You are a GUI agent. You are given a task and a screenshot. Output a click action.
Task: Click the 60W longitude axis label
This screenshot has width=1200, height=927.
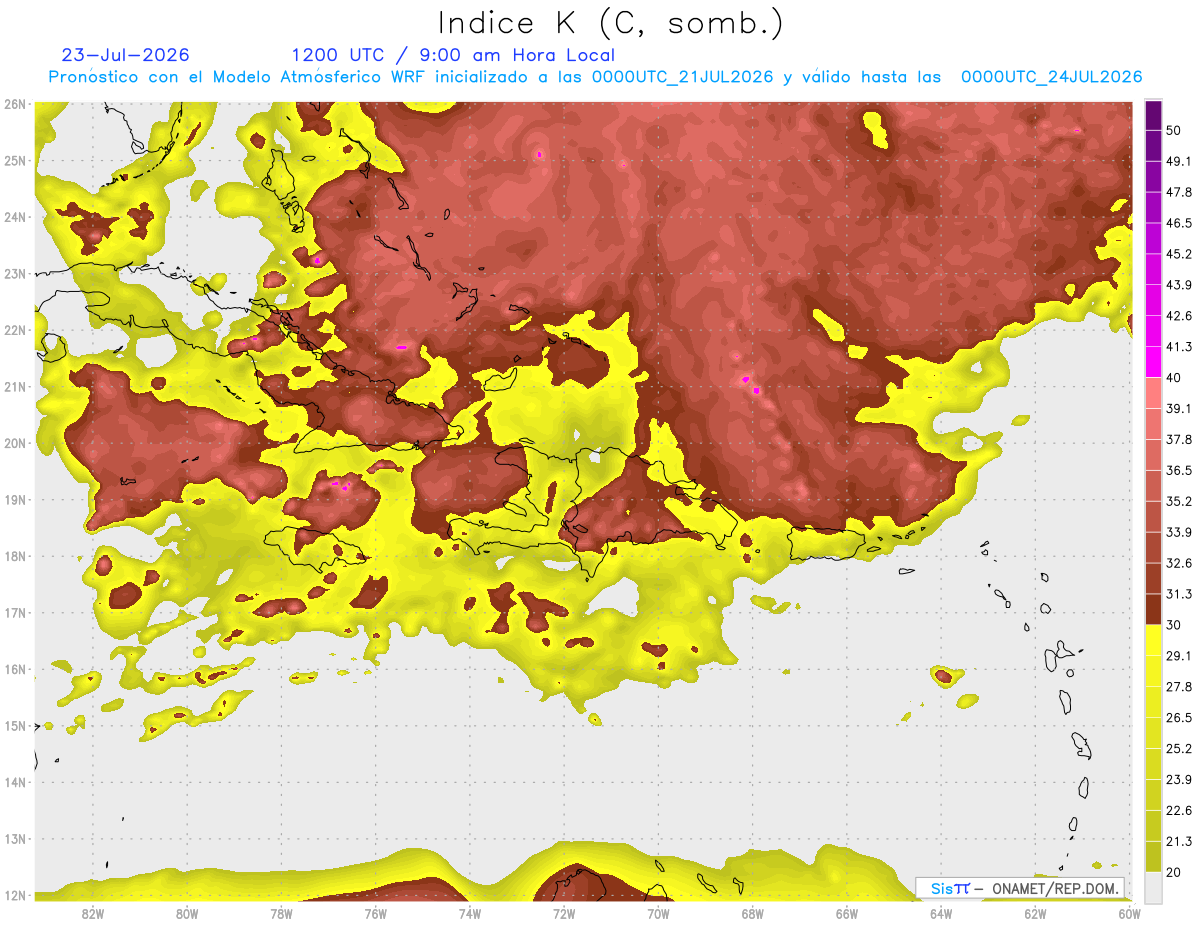tap(1129, 913)
